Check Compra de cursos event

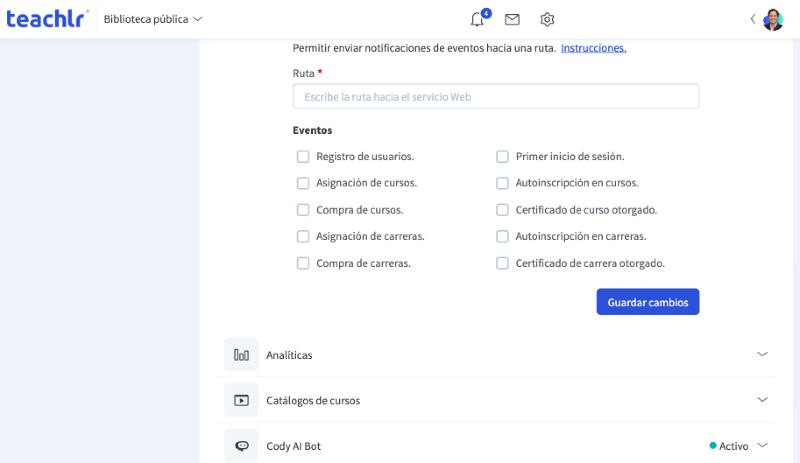[303, 210]
